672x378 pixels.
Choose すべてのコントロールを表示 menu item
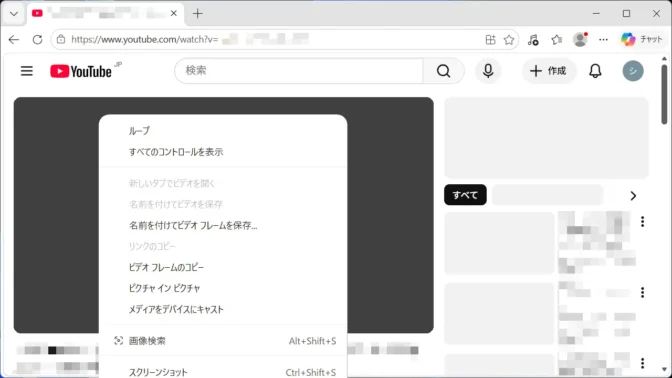coord(223,152)
